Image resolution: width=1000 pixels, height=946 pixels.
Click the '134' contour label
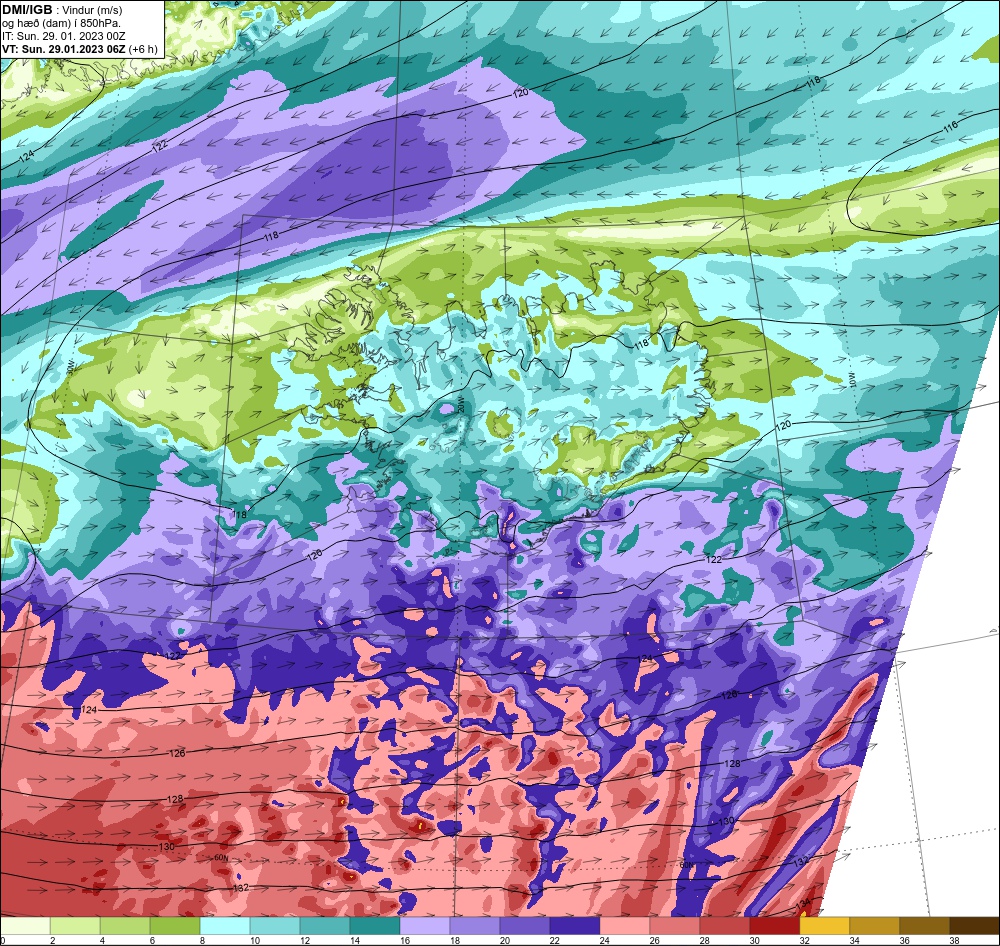click(804, 904)
